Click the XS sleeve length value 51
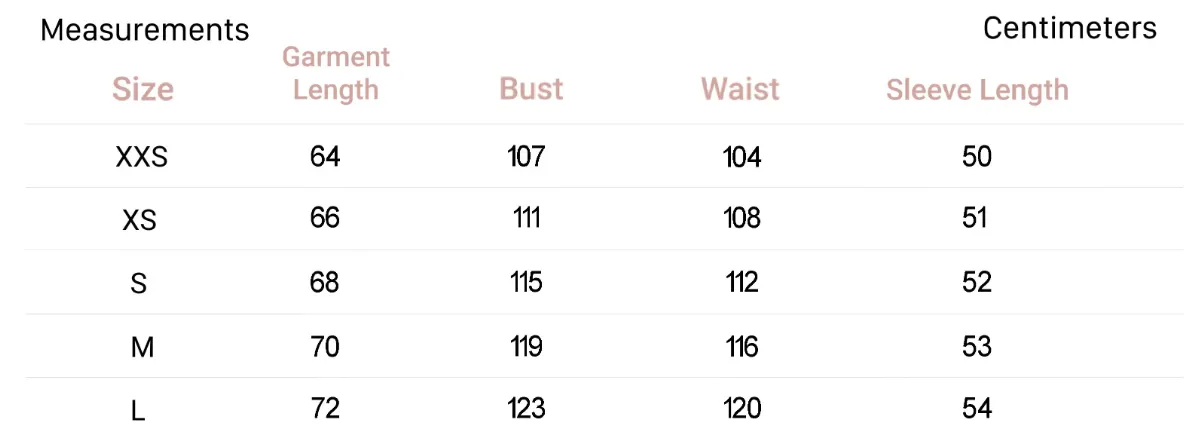The image size is (1202, 444). 975,218
